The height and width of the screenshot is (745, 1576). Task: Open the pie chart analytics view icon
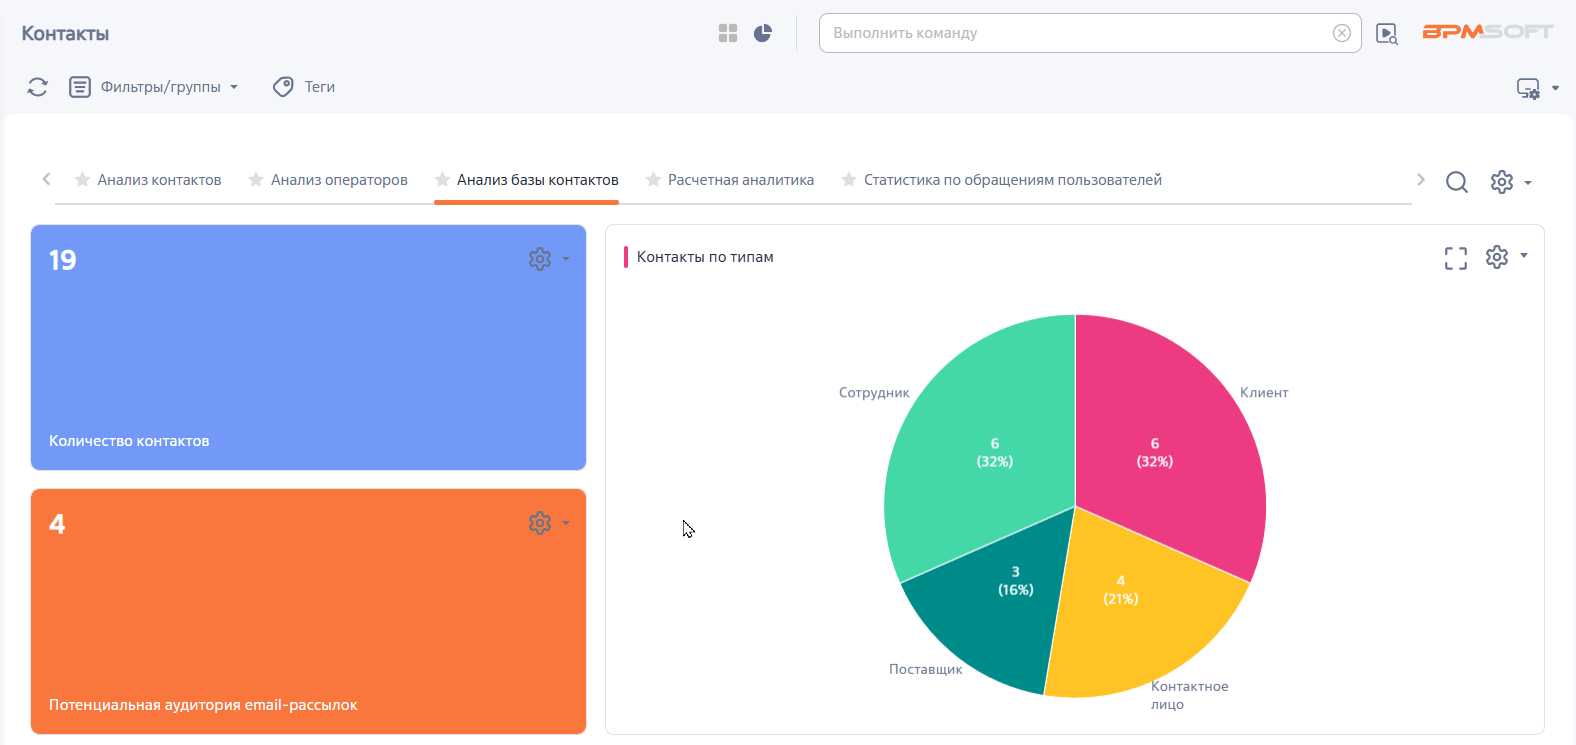pyautogui.click(x=763, y=33)
